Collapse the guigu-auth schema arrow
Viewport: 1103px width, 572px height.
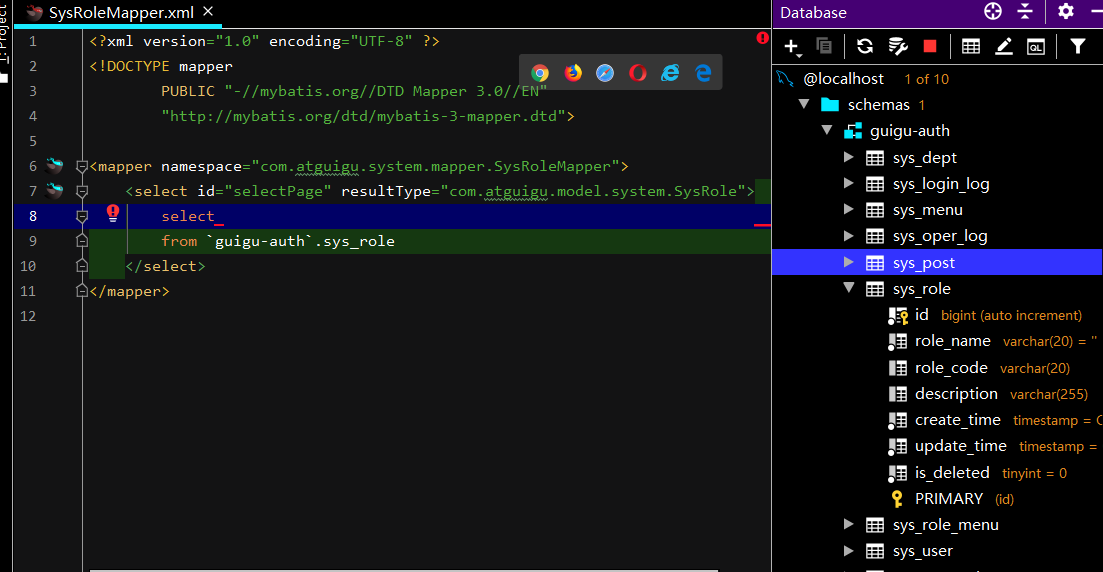pyautogui.click(x=827, y=130)
